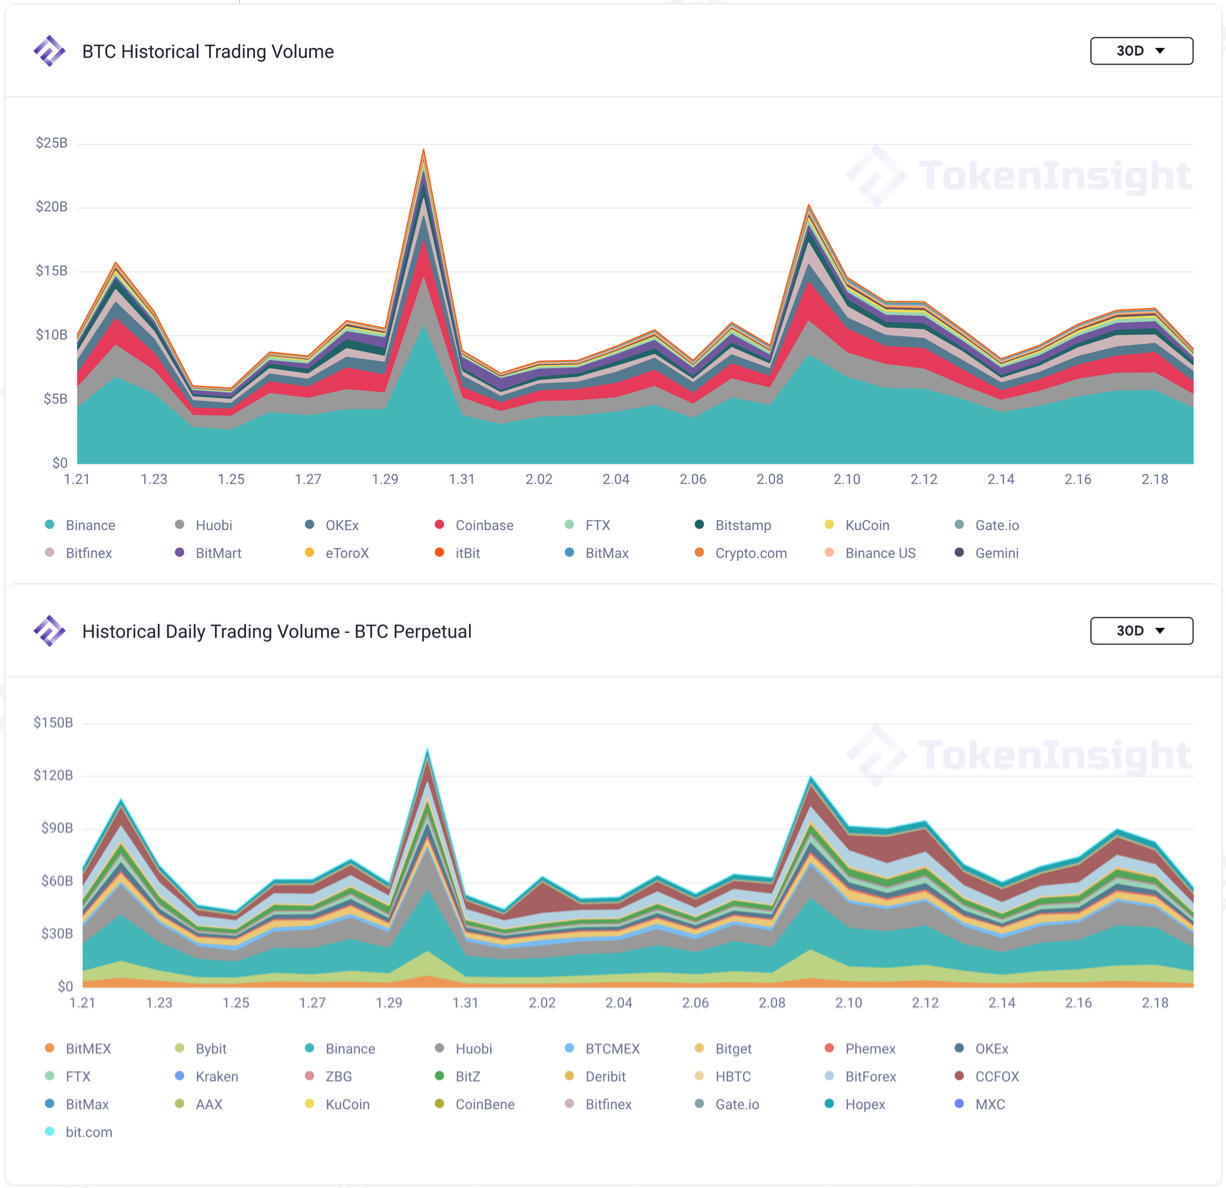Toggle Huobi series in the spot volume legend
Viewport: 1226px width, 1188px height.
(x=203, y=525)
